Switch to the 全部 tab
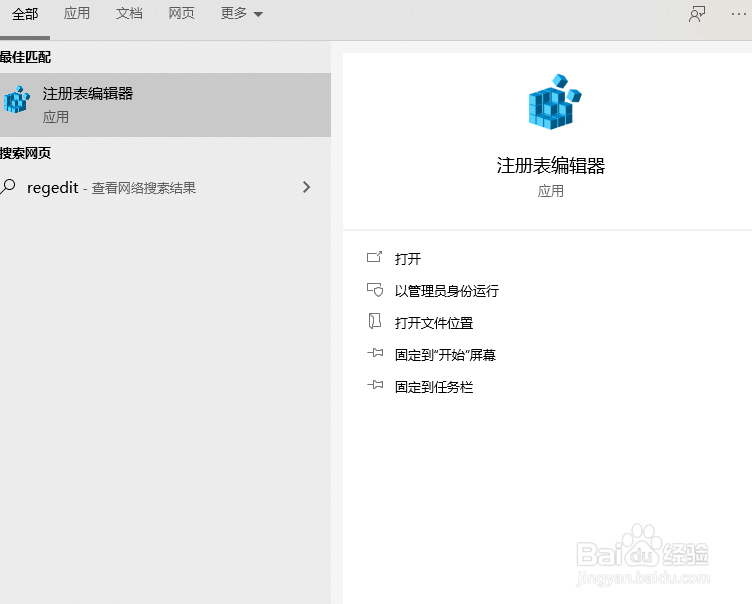 (25, 14)
